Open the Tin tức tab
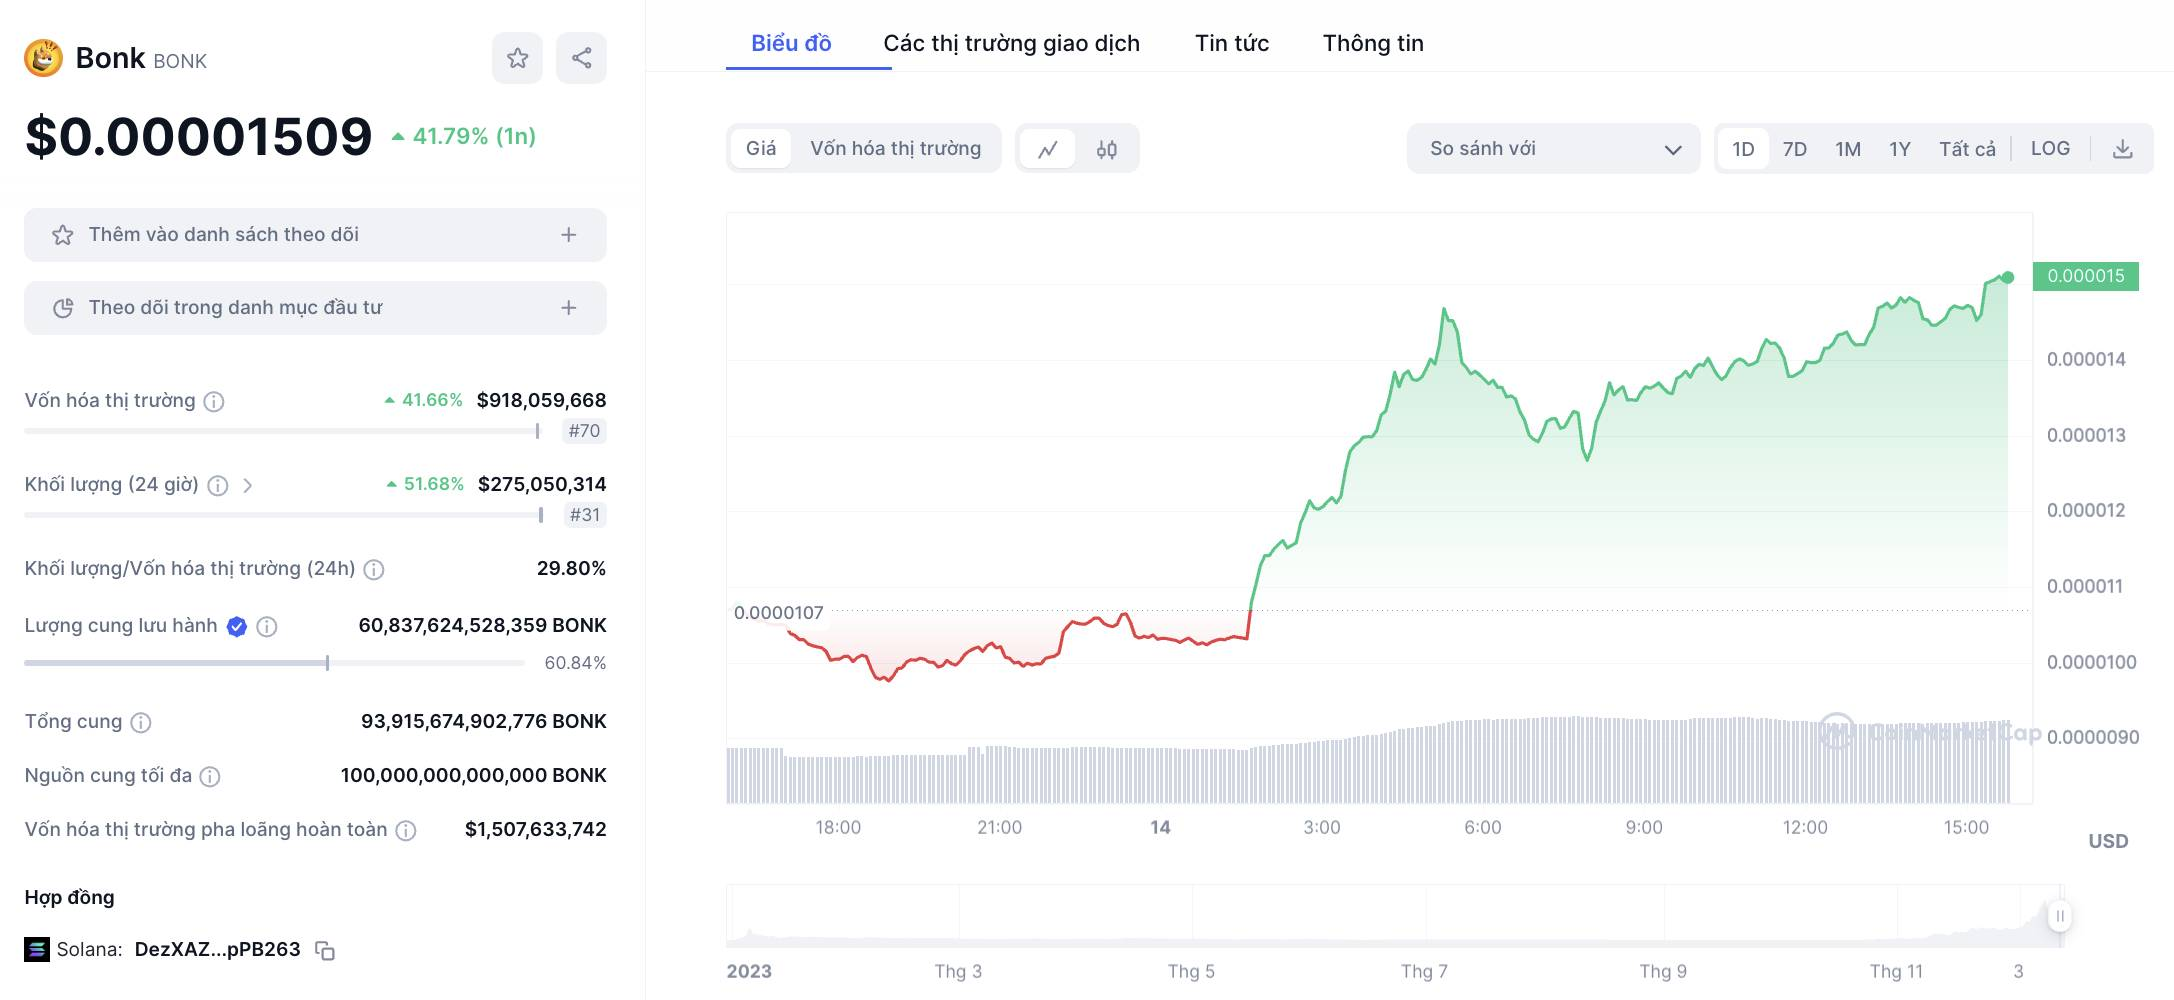 tap(1232, 43)
